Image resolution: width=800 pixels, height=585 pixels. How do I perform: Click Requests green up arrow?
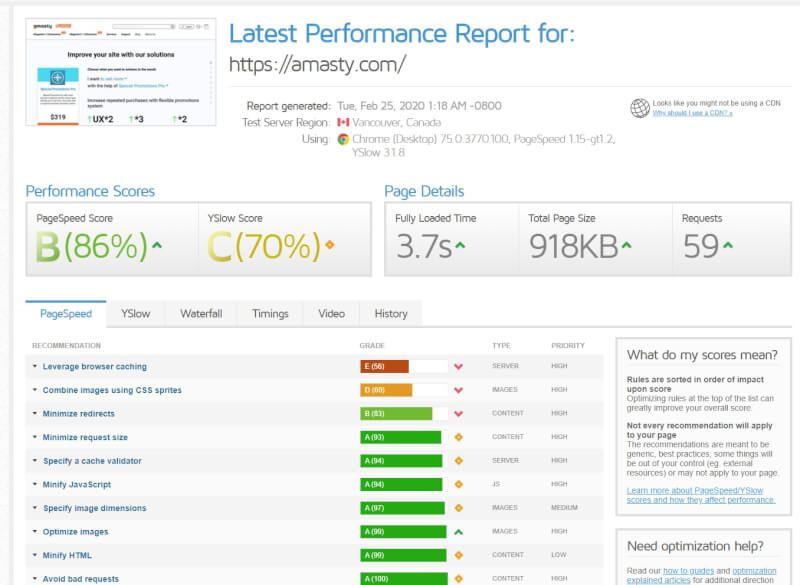click(x=728, y=245)
